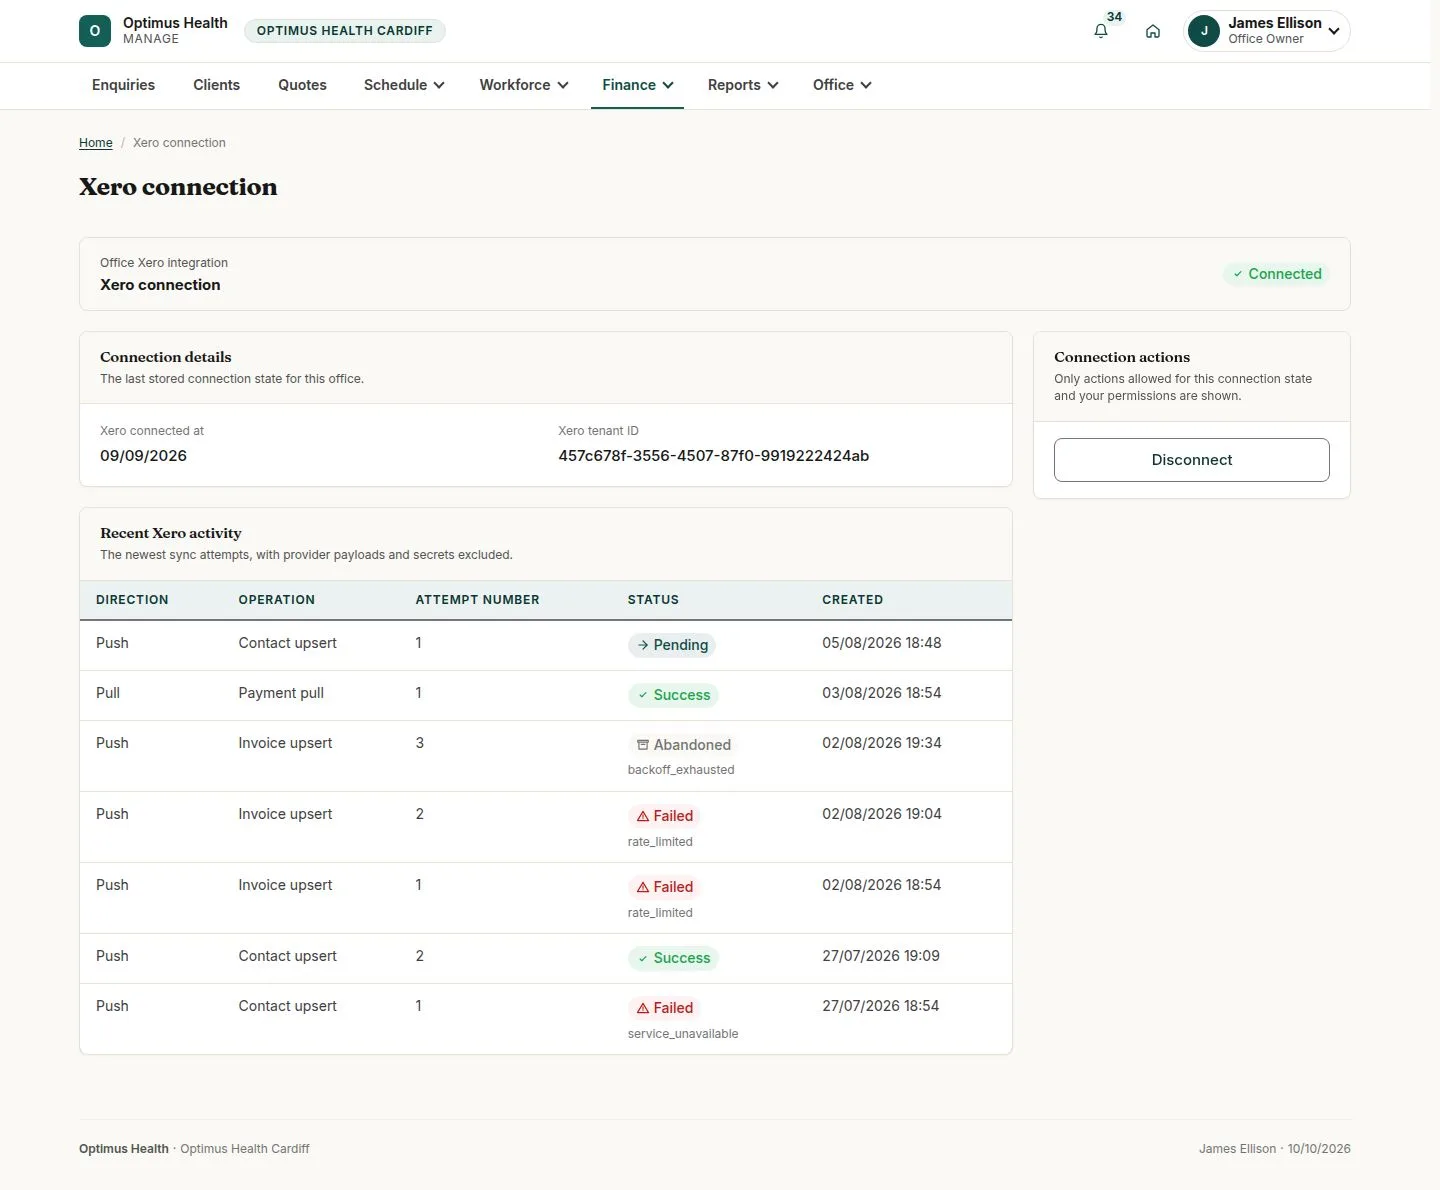The height and width of the screenshot is (1190, 1440).
Task: Expand the James Ellison account menu chevron
Action: [1334, 31]
